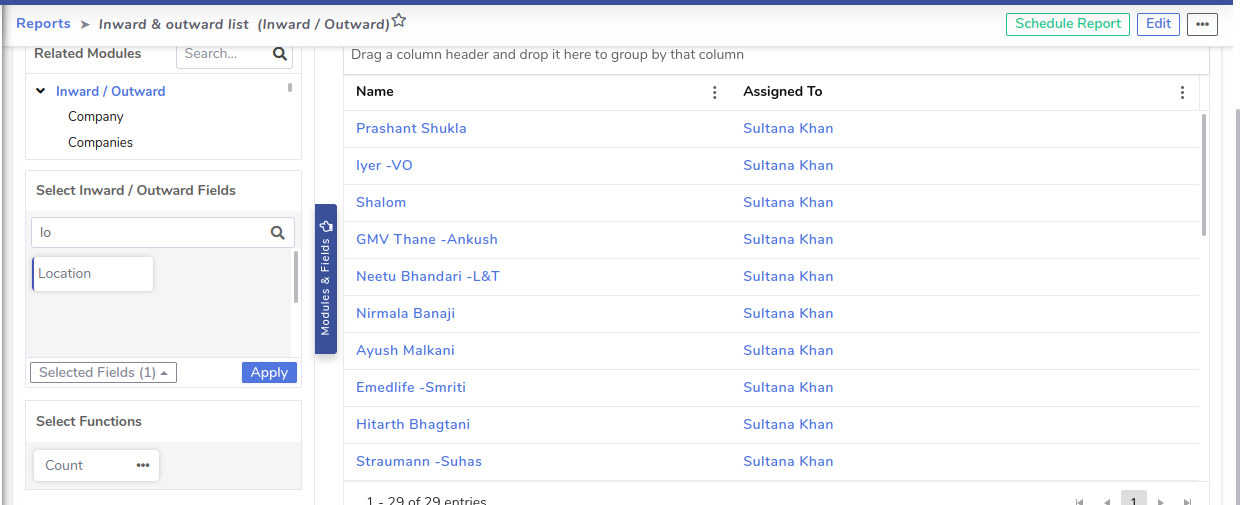Mark report as favorite with star icon
This screenshot has height=505, width=1243.
399,20
